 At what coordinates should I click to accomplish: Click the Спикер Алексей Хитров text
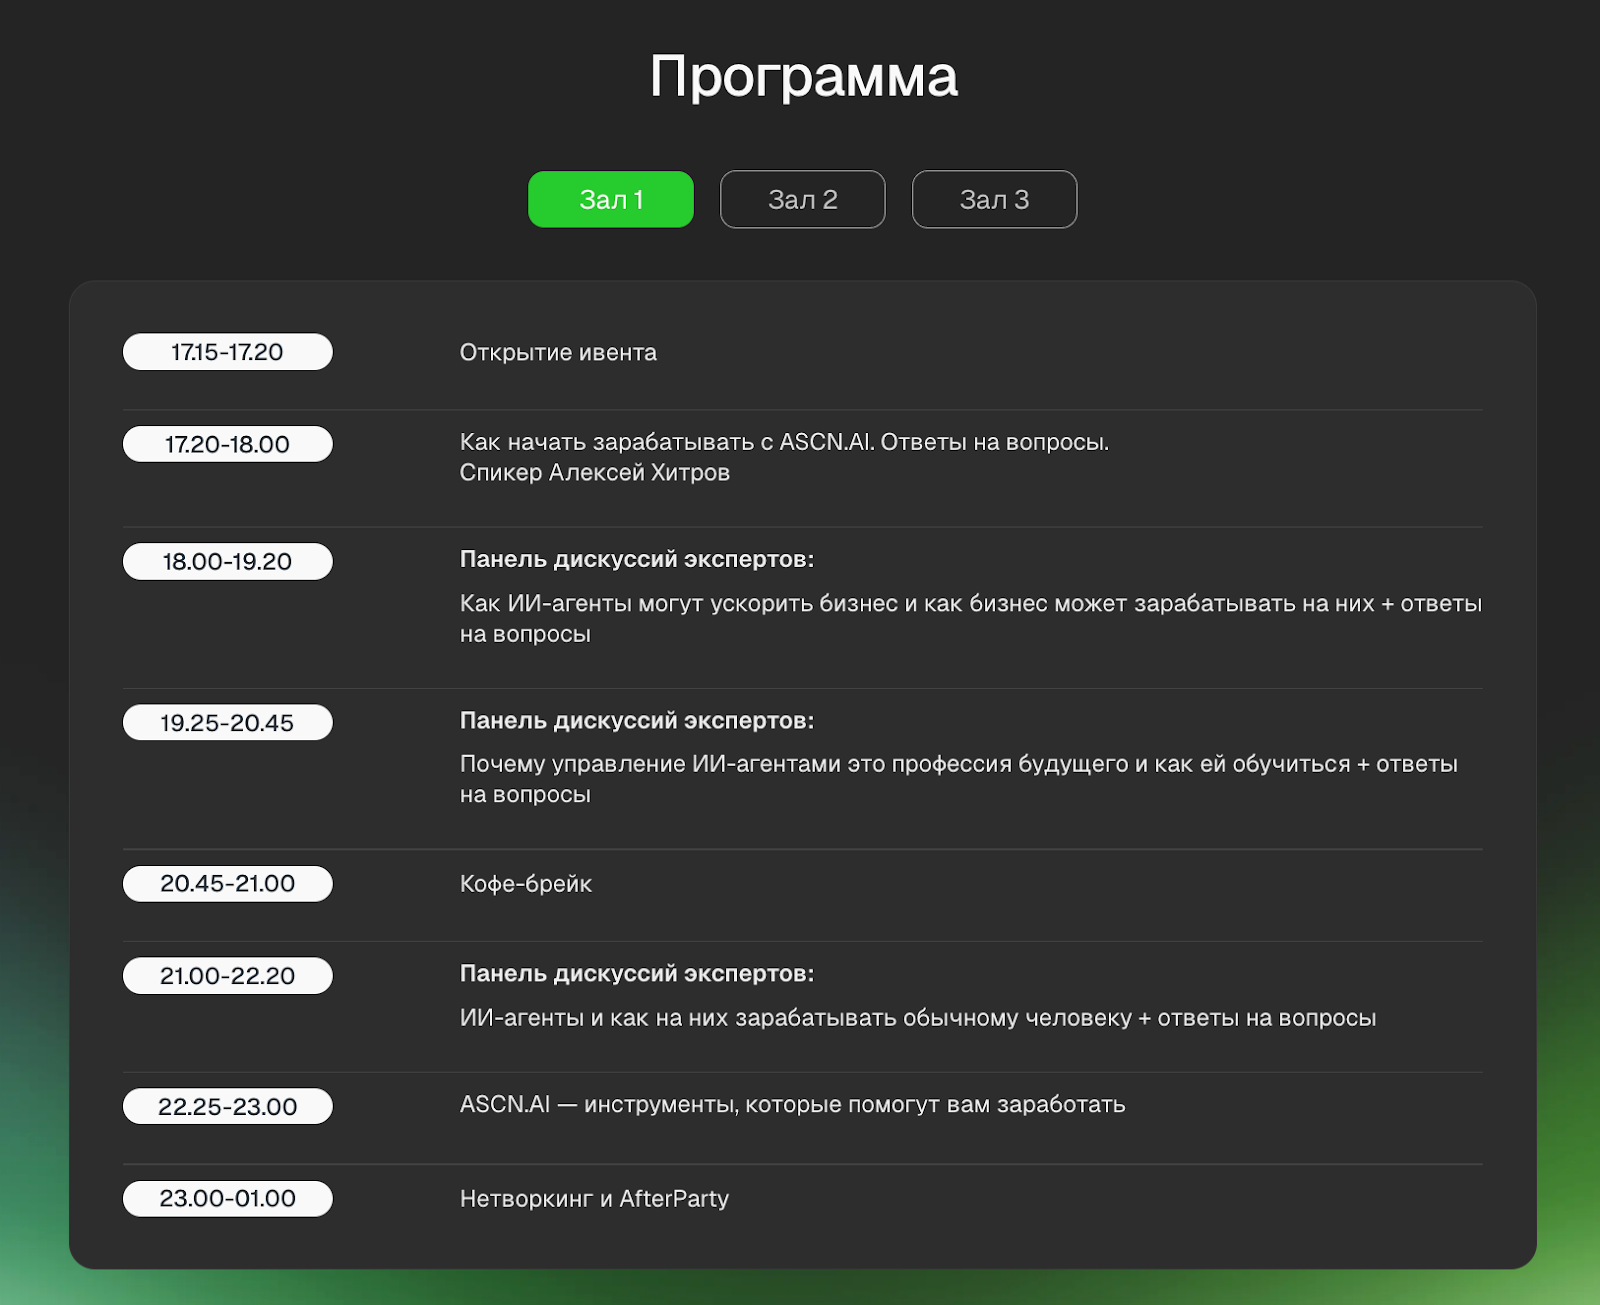[x=594, y=472]
